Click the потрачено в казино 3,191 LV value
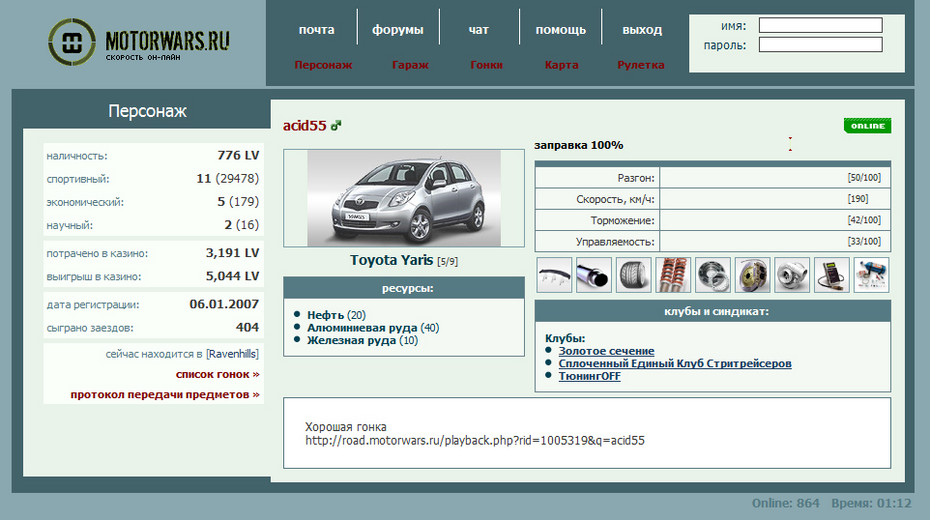930x520 pixels. click(232, 253)
